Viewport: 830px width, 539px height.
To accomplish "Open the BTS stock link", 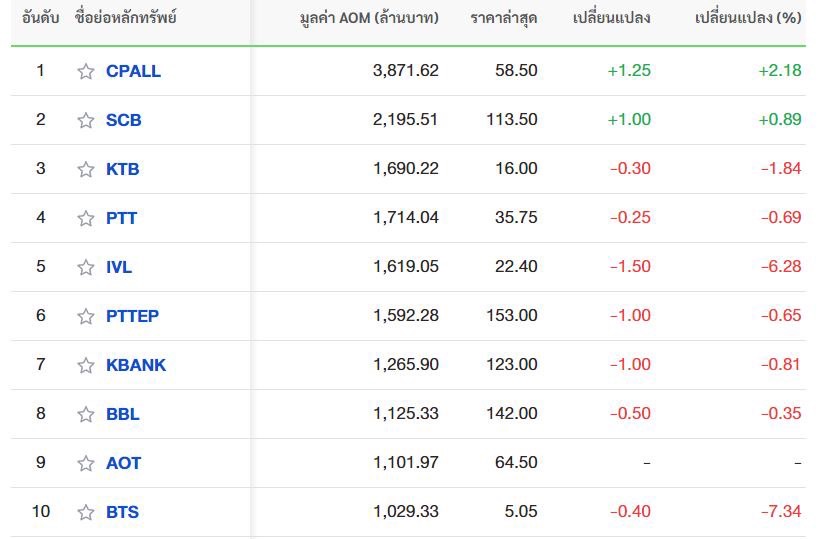I will (x=122, y=512).
